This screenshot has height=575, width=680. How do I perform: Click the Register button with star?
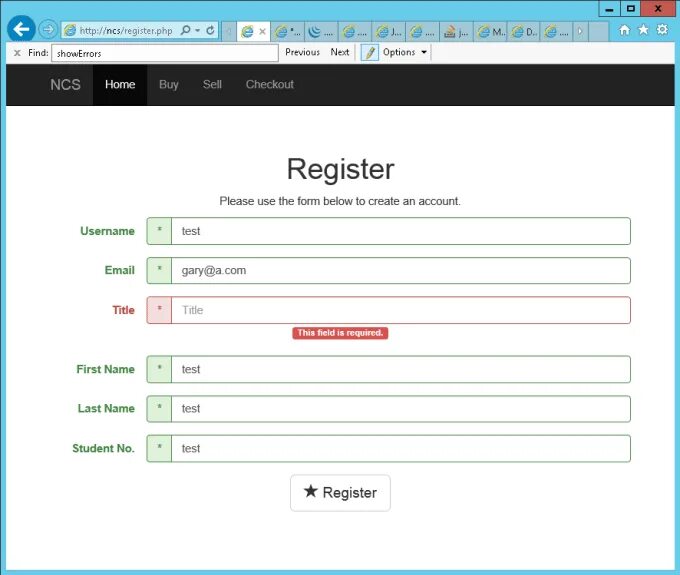pos(340,493)
